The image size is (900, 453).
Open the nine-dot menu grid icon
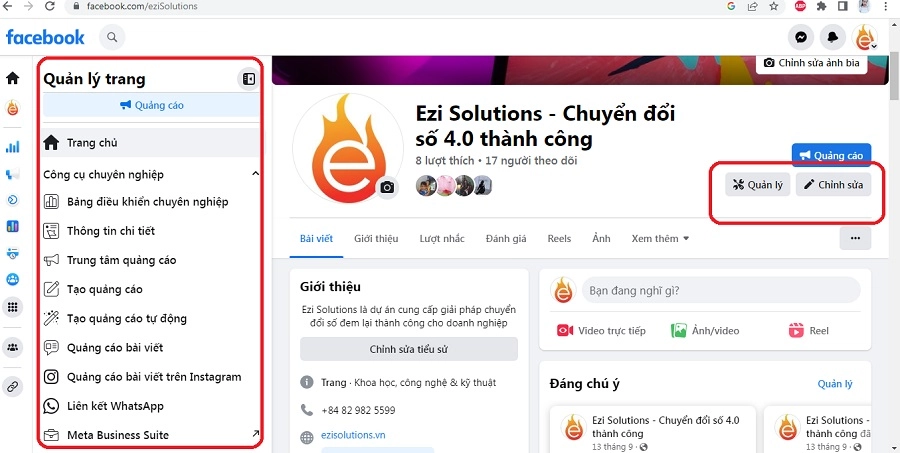pos(13,308)
